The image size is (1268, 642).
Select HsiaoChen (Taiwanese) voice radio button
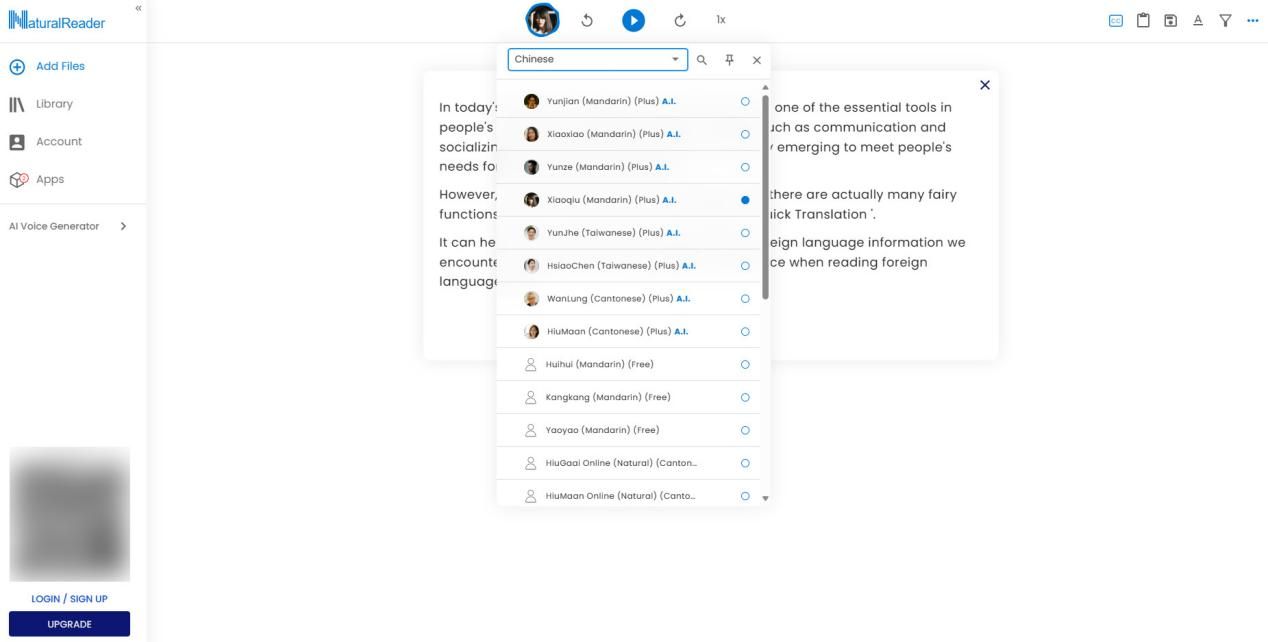(745, 266)
